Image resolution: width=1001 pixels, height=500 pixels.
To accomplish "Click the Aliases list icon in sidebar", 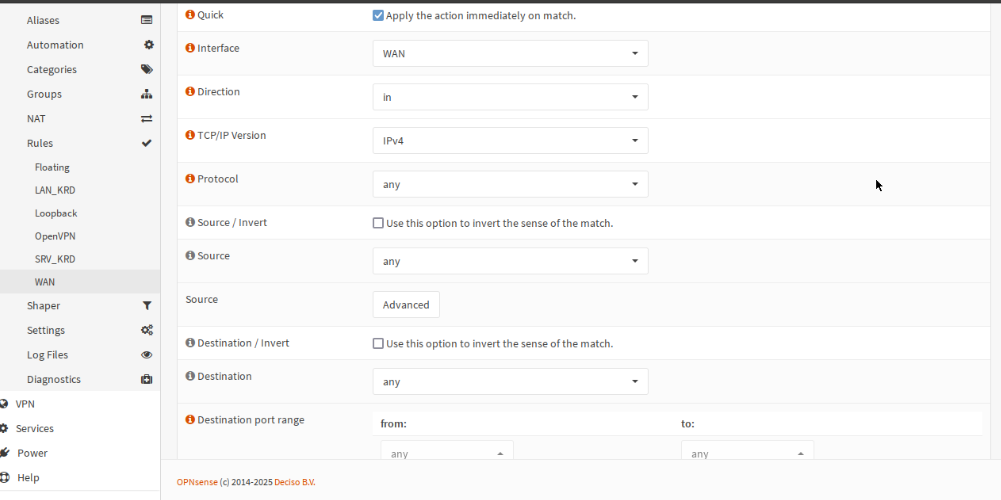I will (147, 20).
